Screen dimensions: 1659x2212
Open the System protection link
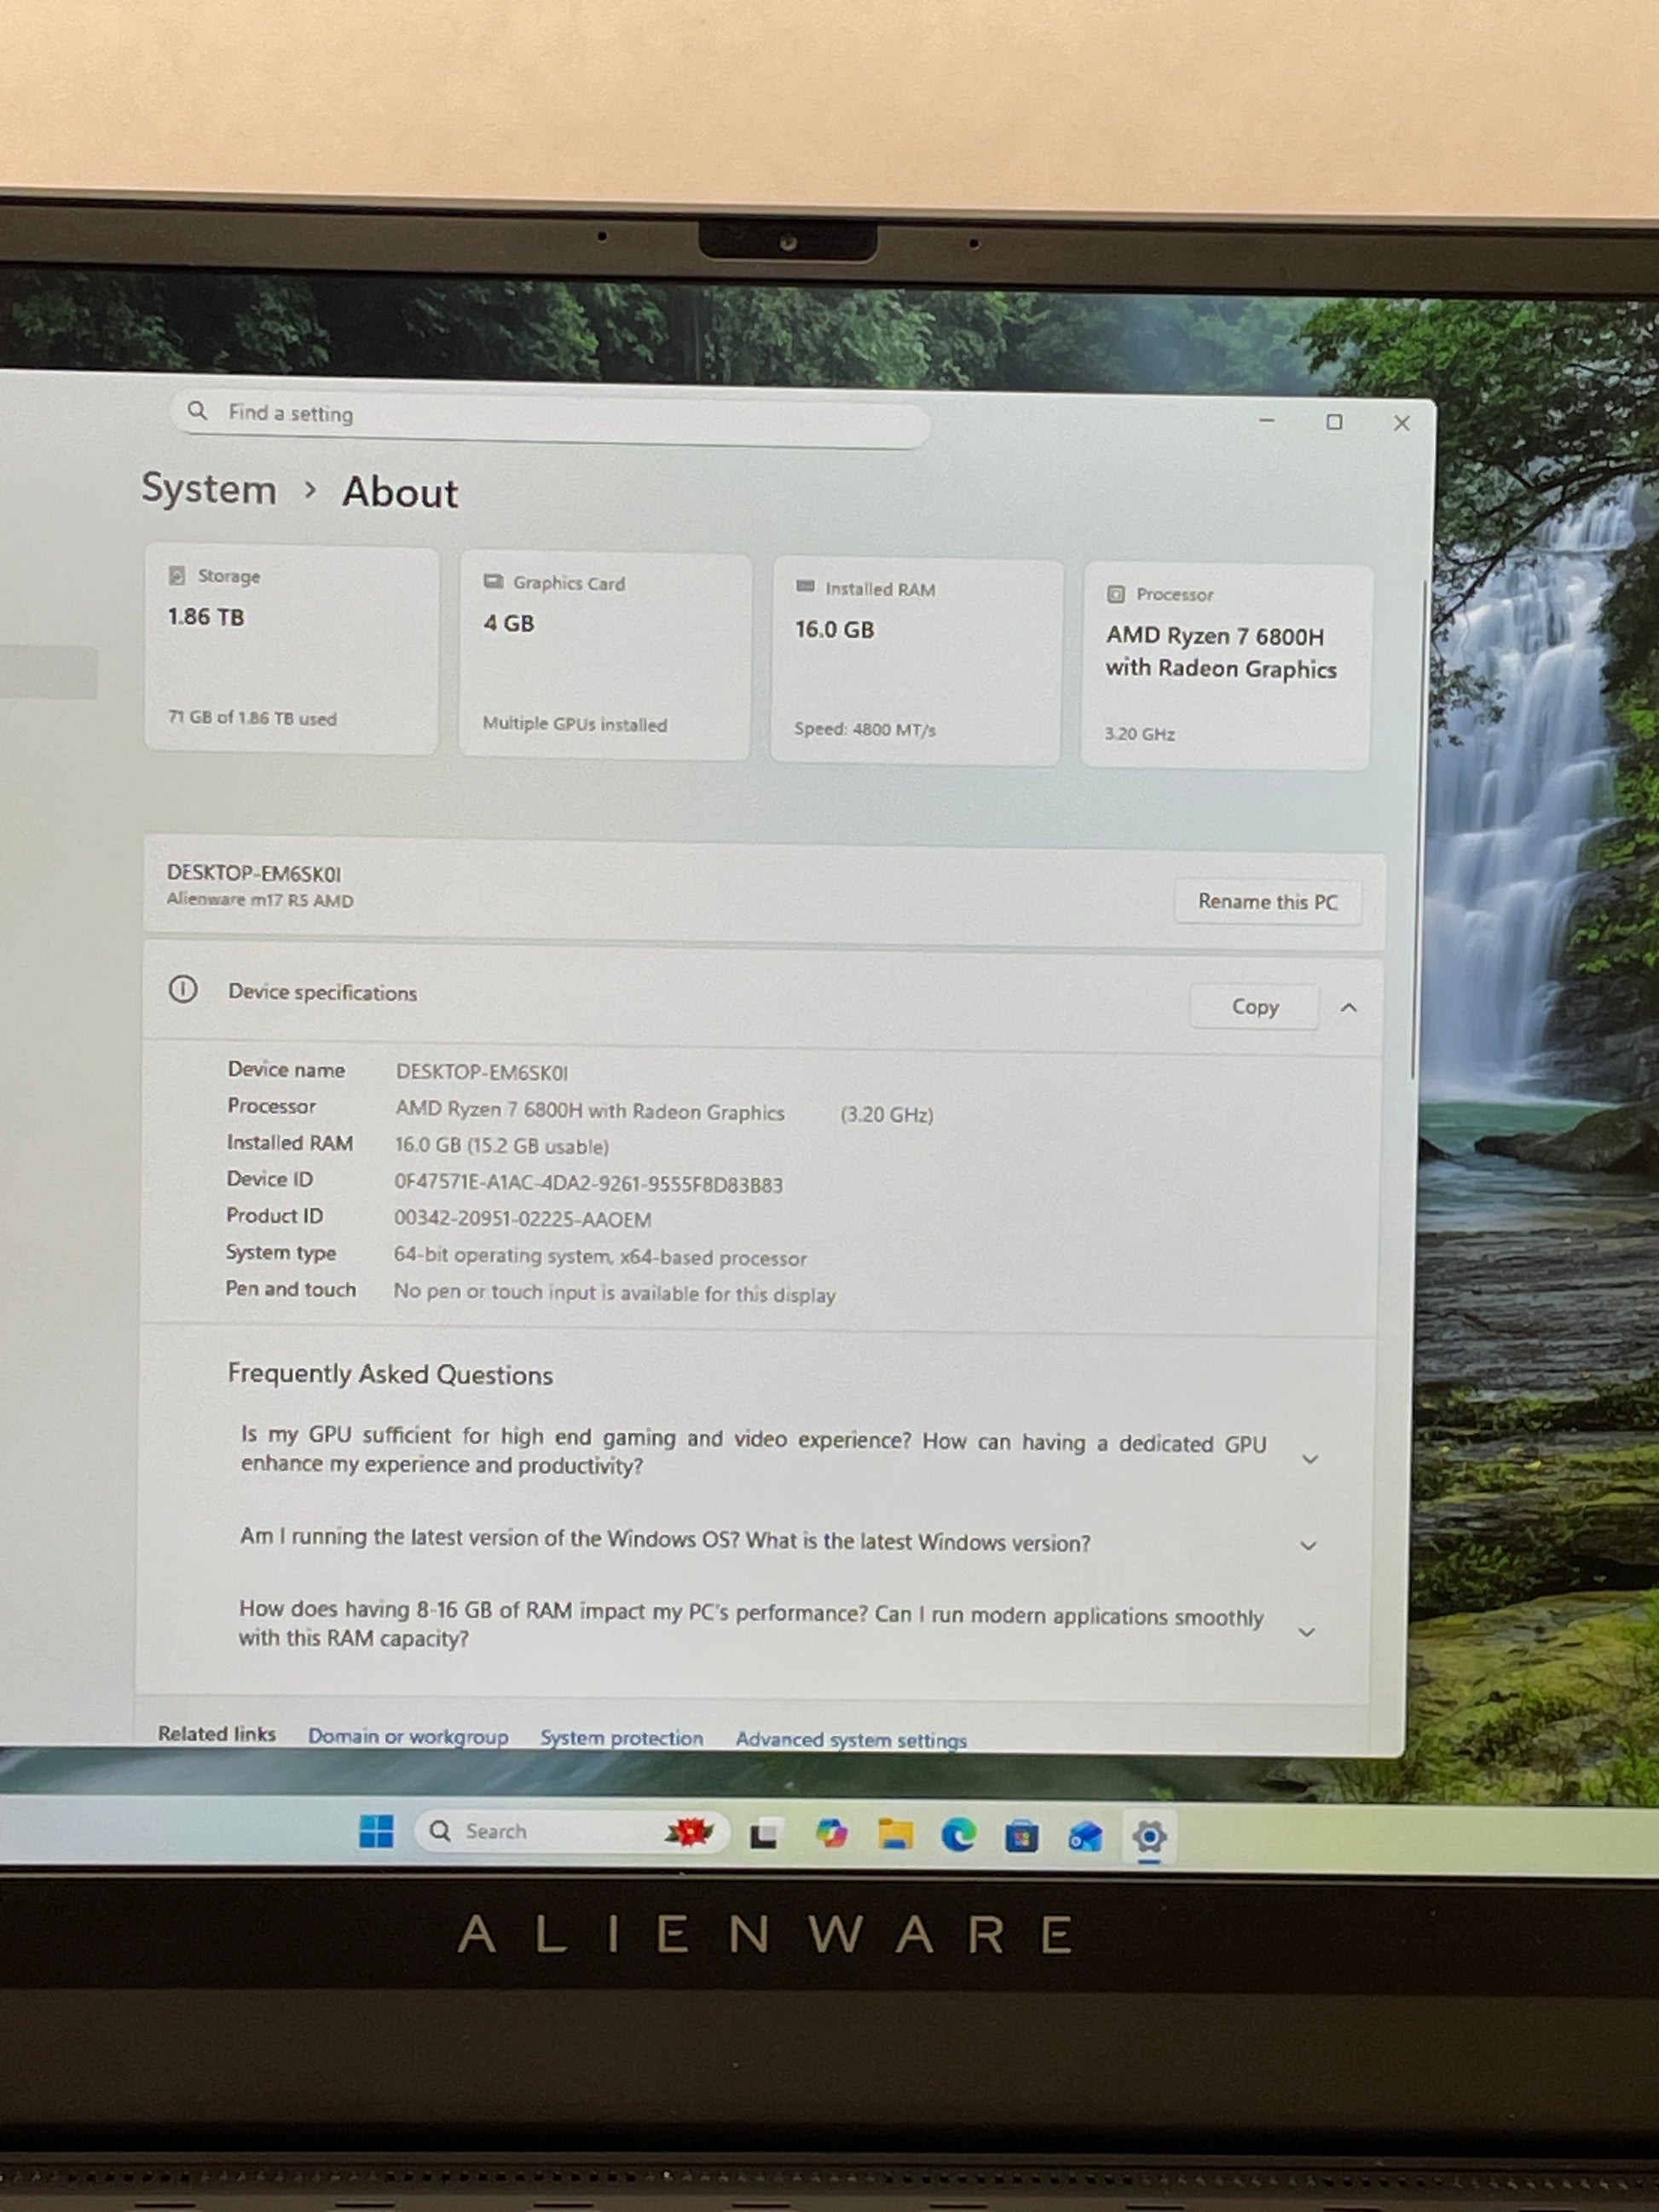point(621,1738)
